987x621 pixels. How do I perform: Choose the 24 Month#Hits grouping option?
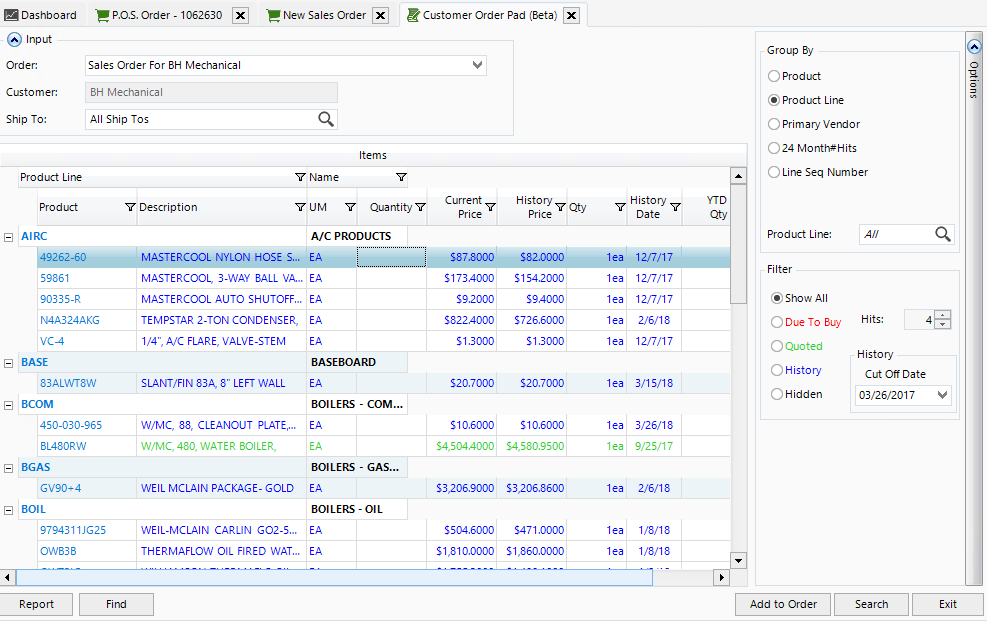click(774, 148)
